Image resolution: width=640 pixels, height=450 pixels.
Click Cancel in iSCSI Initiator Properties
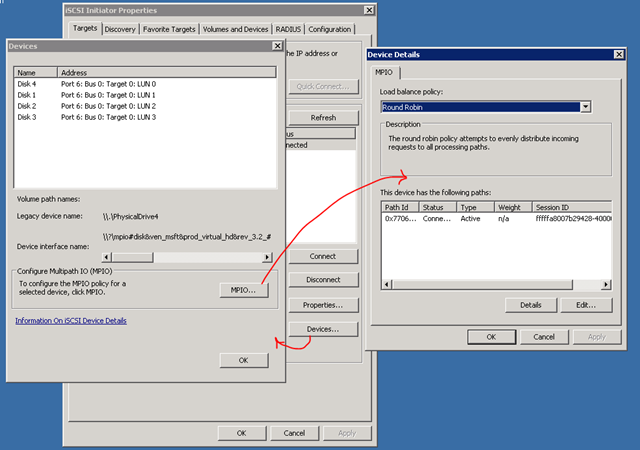[294, 433]
